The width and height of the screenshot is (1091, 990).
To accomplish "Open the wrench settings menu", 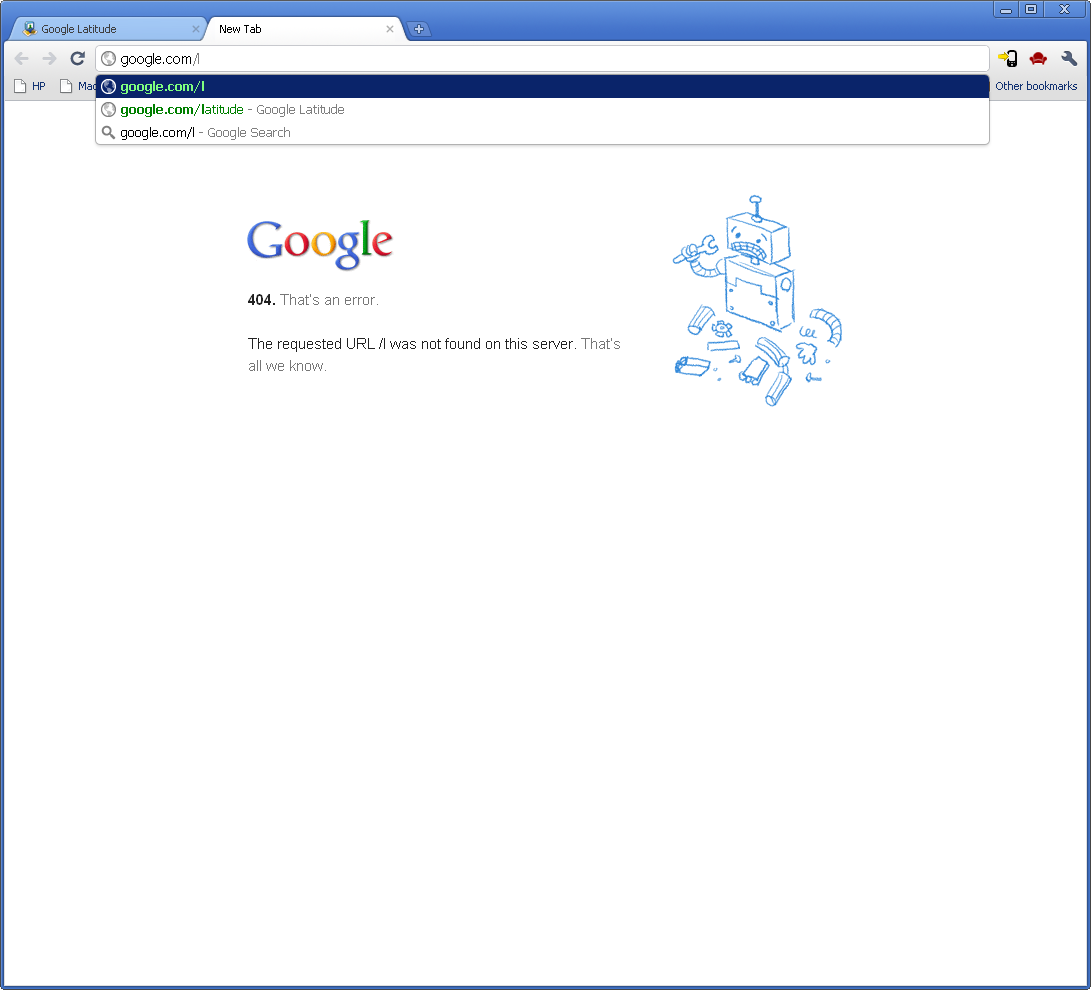I will point(1069,58).
